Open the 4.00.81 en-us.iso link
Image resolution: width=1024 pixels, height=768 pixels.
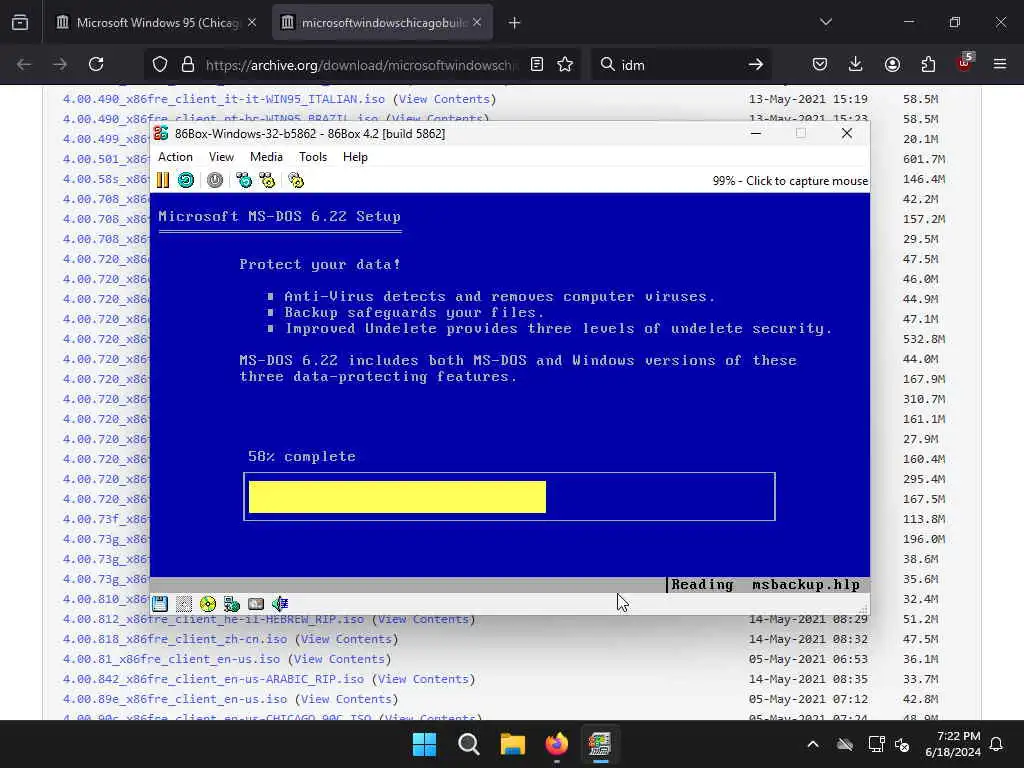171,660
